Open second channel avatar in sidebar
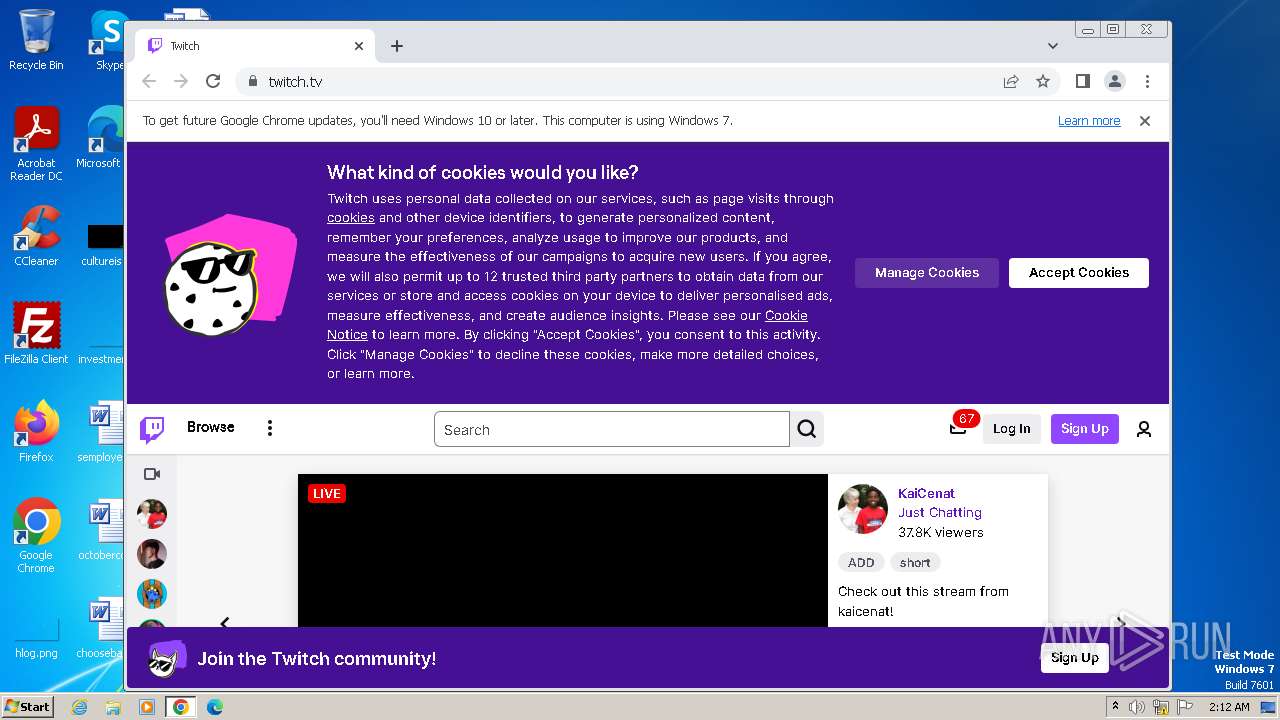This screenshot has height=720, width=1280. (152, 554)
